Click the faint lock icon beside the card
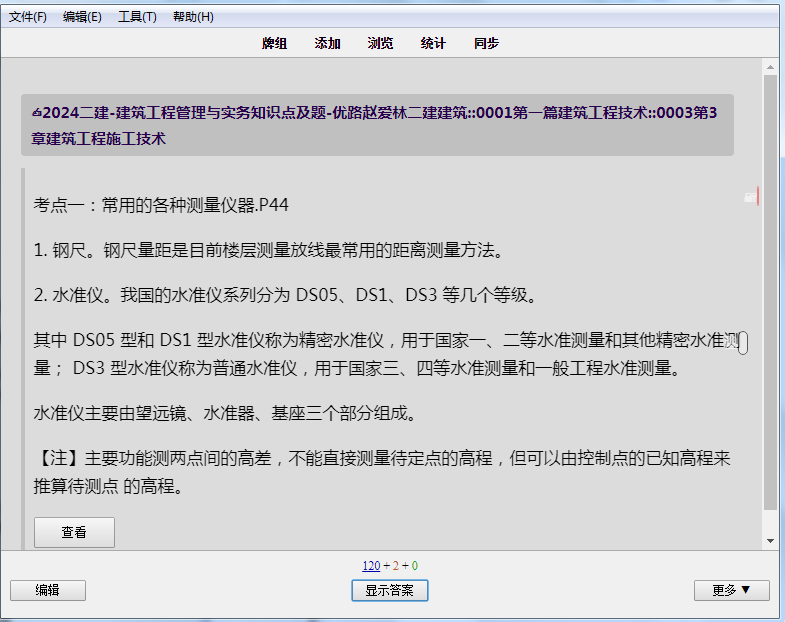This screenshot has width=785, height=622. pyautogui.click(x=750, y=197)
